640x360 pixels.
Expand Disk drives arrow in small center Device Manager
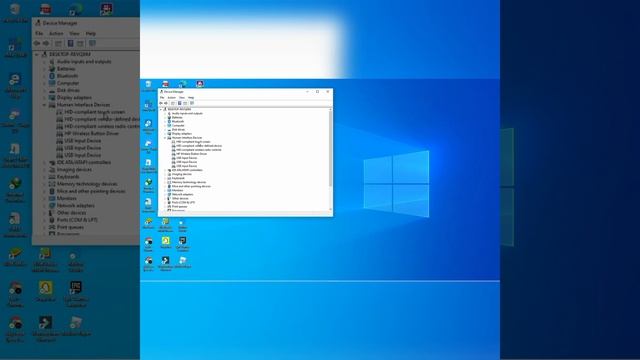(165, 129)
